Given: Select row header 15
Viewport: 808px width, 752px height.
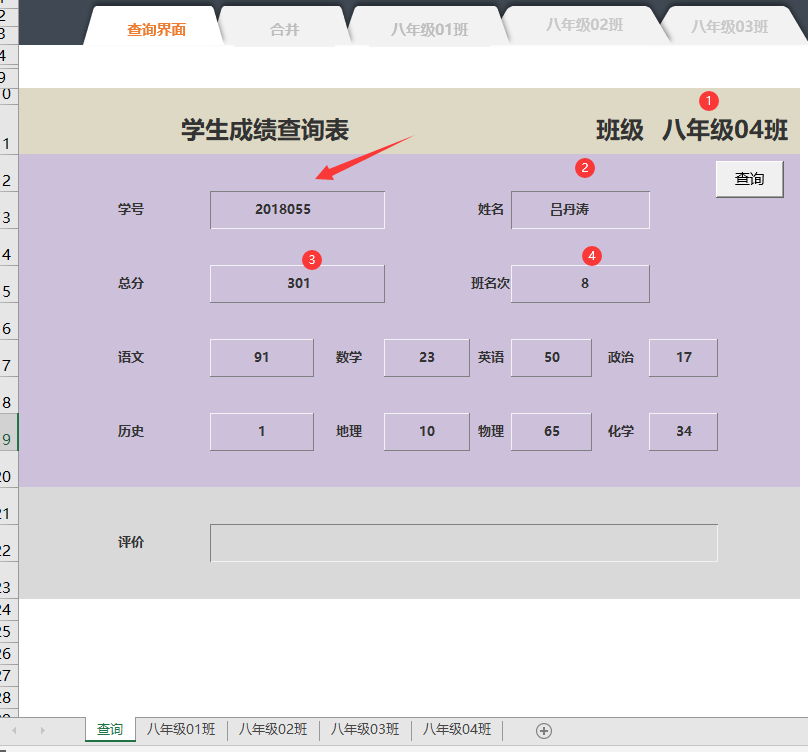Looking at the screenshot, I should tap(8, 285).
